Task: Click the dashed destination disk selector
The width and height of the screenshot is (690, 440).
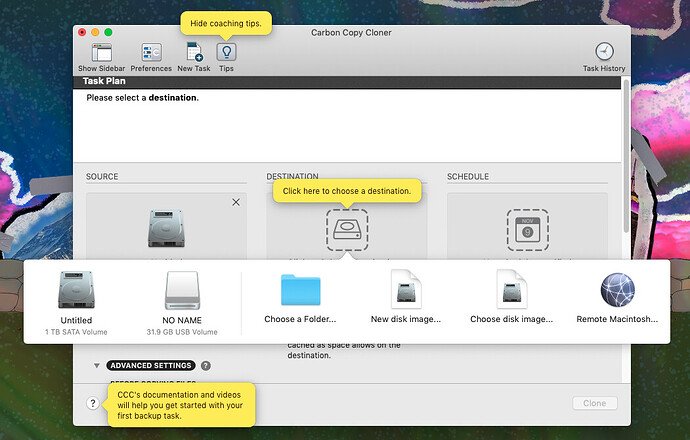Action: pos(347,230)
